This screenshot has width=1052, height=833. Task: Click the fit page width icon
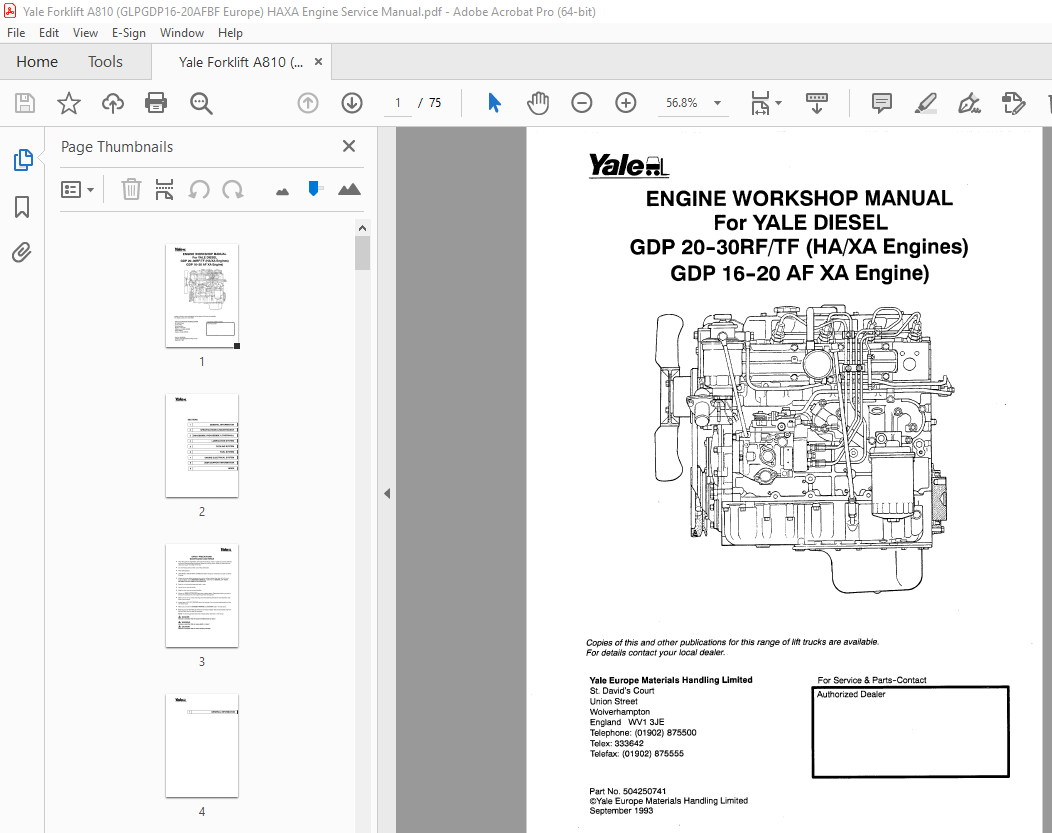tap(760, 103)
